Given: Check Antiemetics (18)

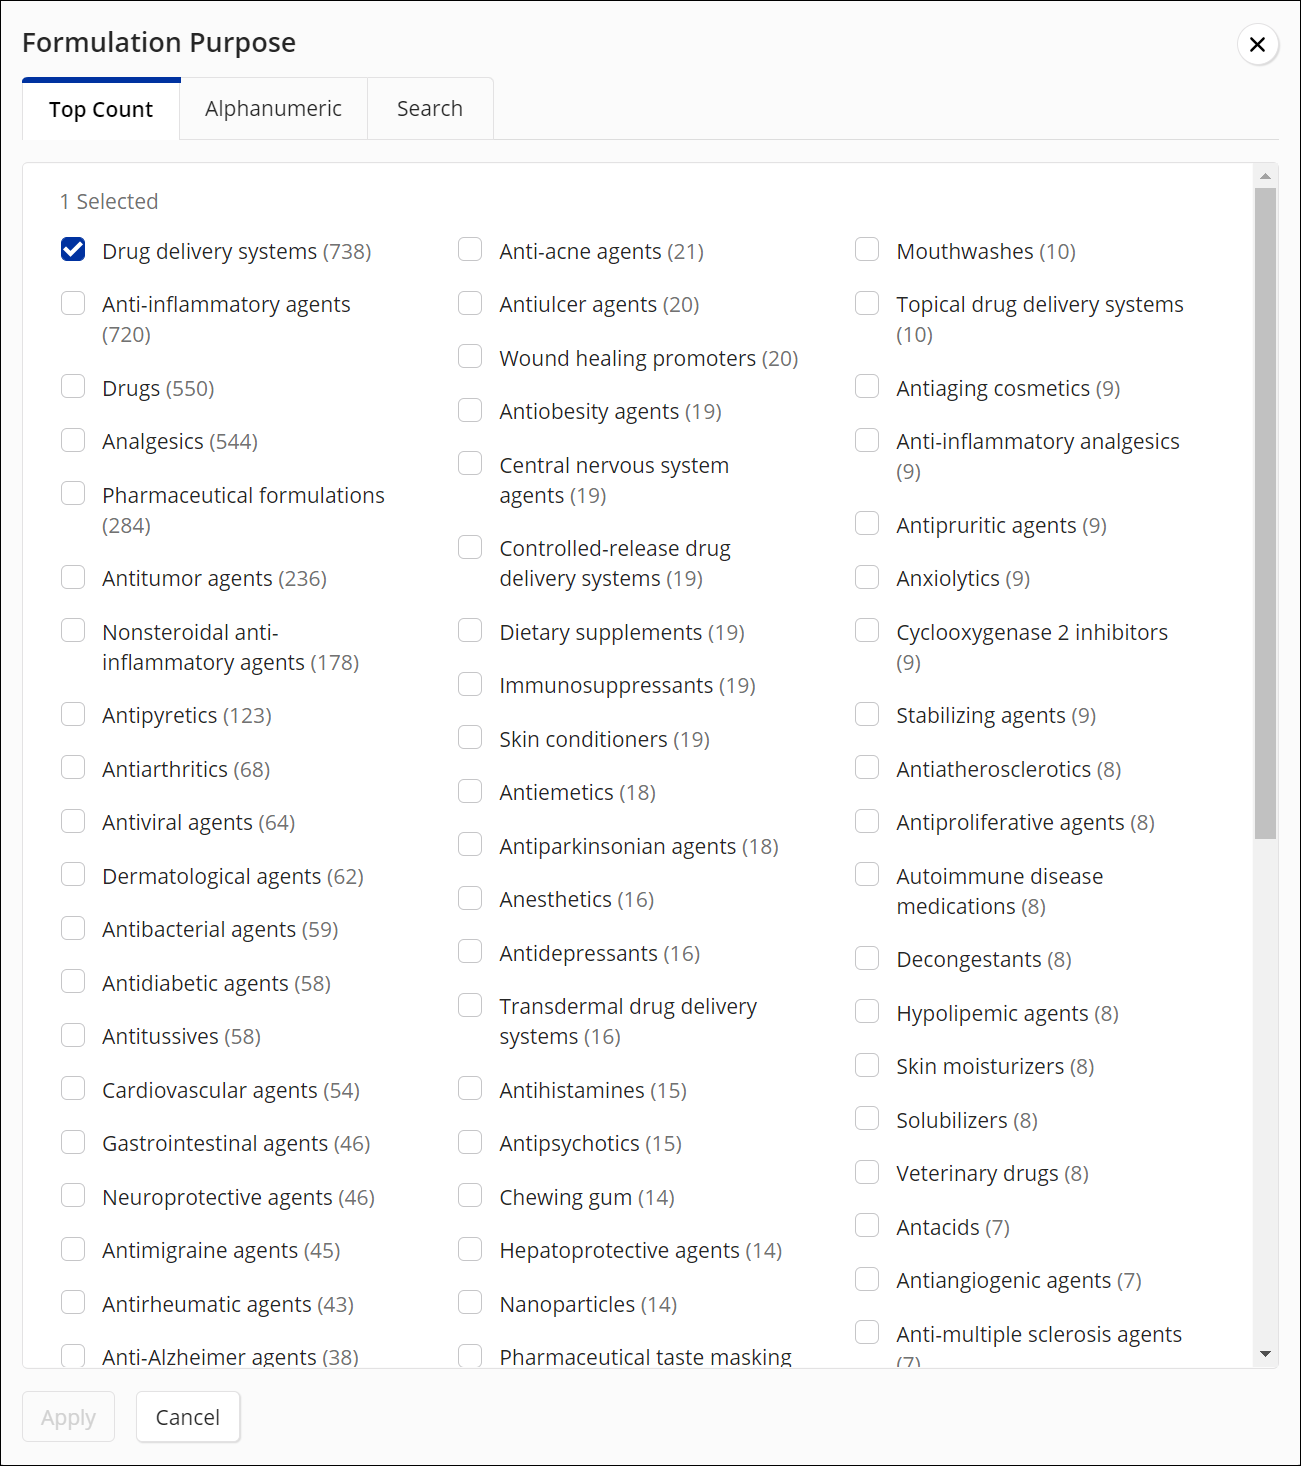Looking at the screenshot, I should [x=470, y=791].
